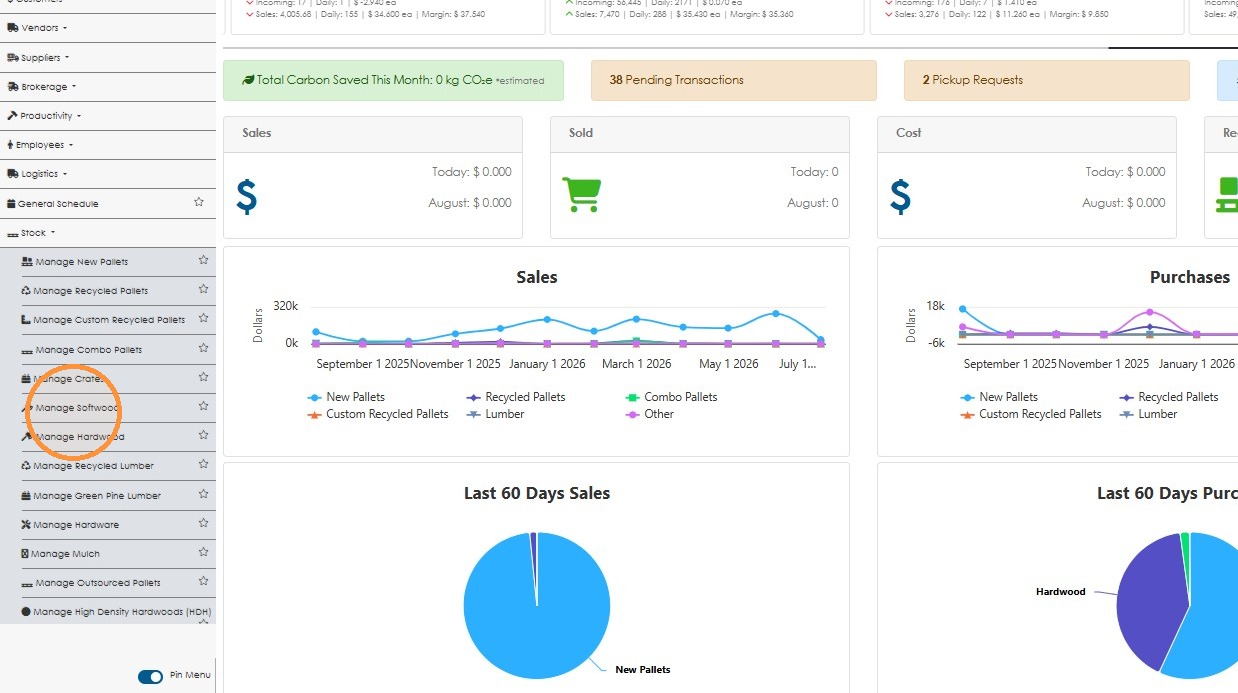Expand the Productivity dropdown
The height and width of the screenshot is (693, 1238).
44,116
